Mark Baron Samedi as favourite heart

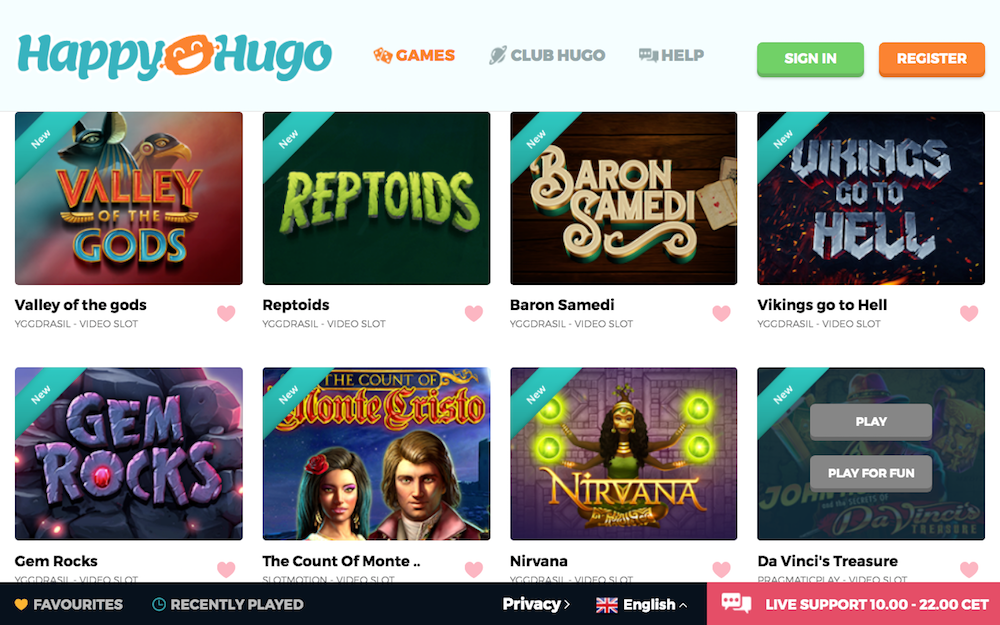pos(721,313)
